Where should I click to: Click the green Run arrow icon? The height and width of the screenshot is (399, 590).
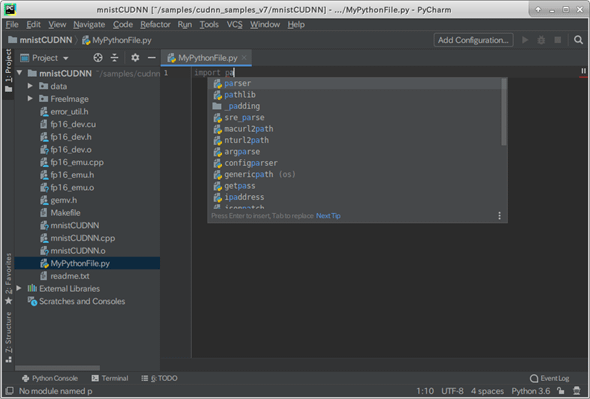525,40
